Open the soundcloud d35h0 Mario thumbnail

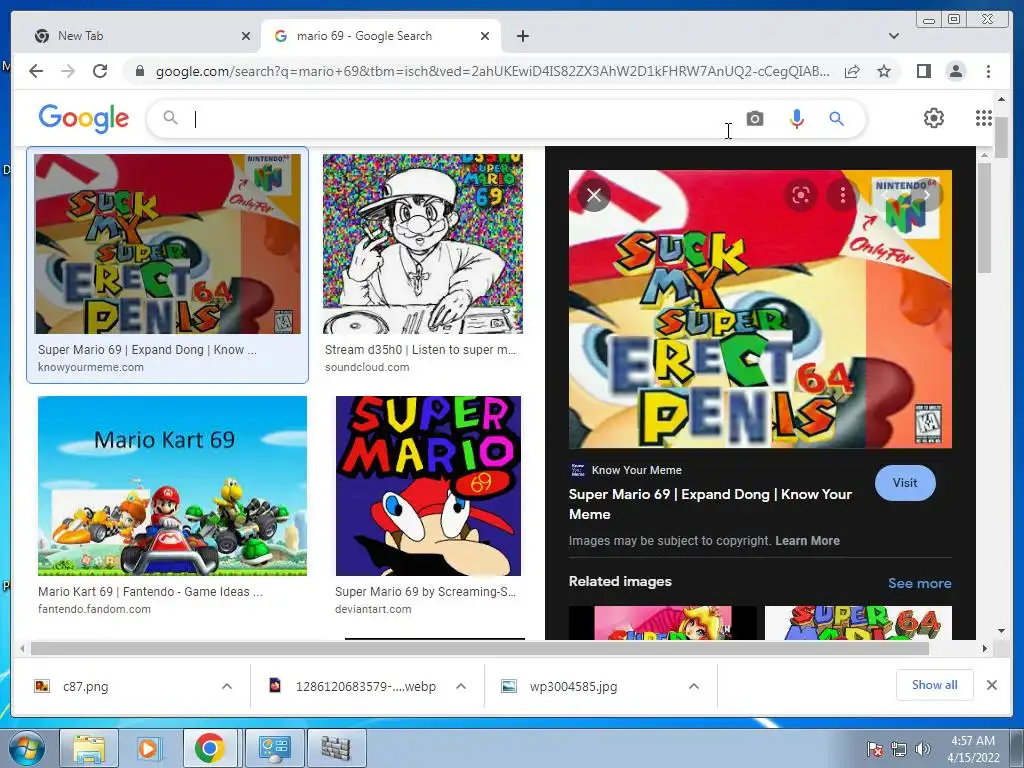pyautogui.click(x=423, y=244)
